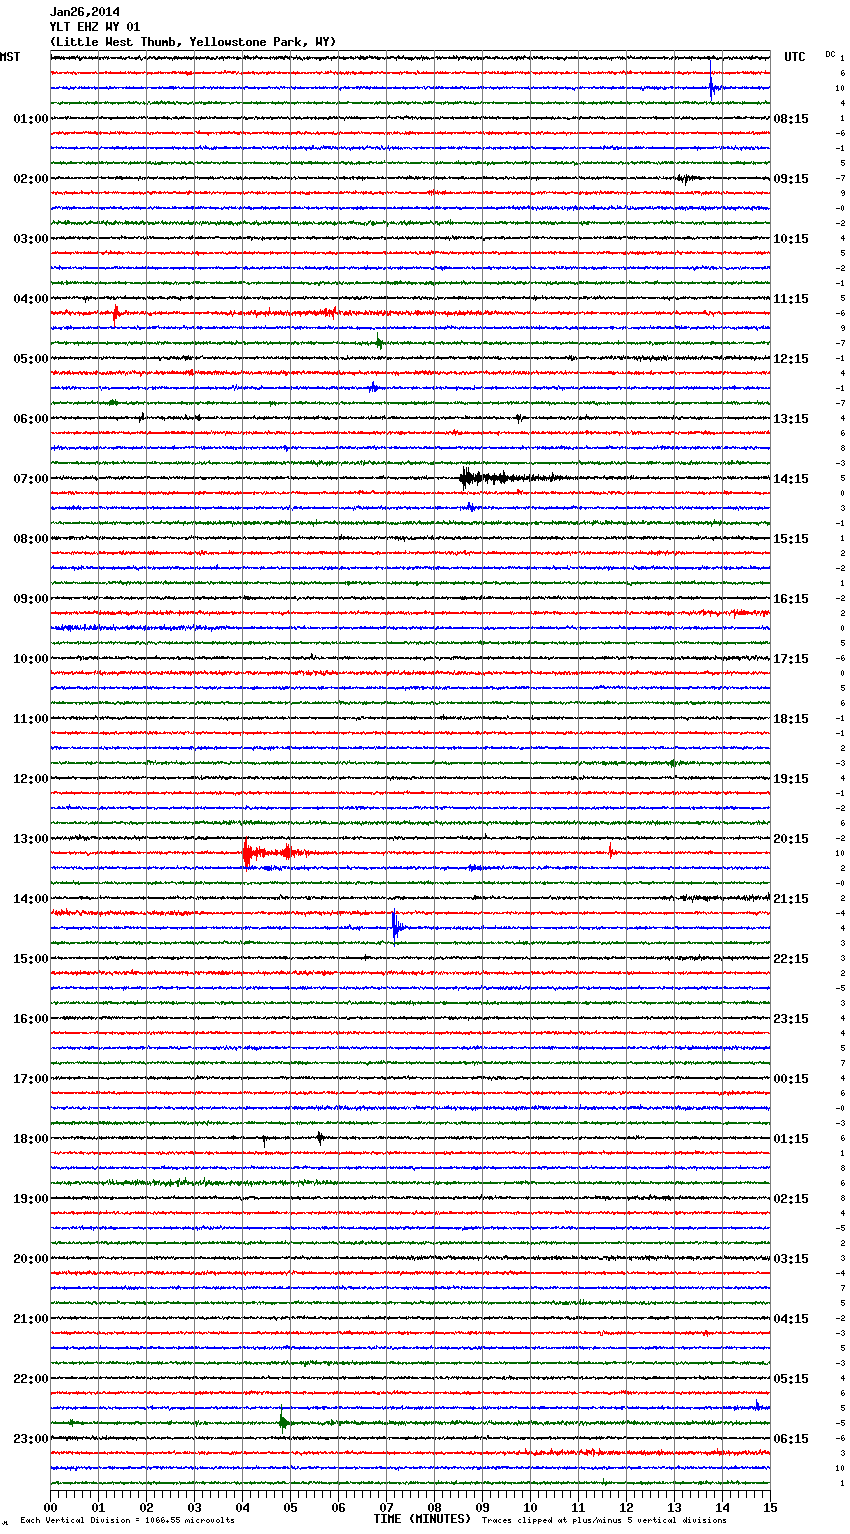This screenshot has height=1534, width=850.
Task: Click the green spike on trace after 22:00
Action: click(x=283, y=1420)
